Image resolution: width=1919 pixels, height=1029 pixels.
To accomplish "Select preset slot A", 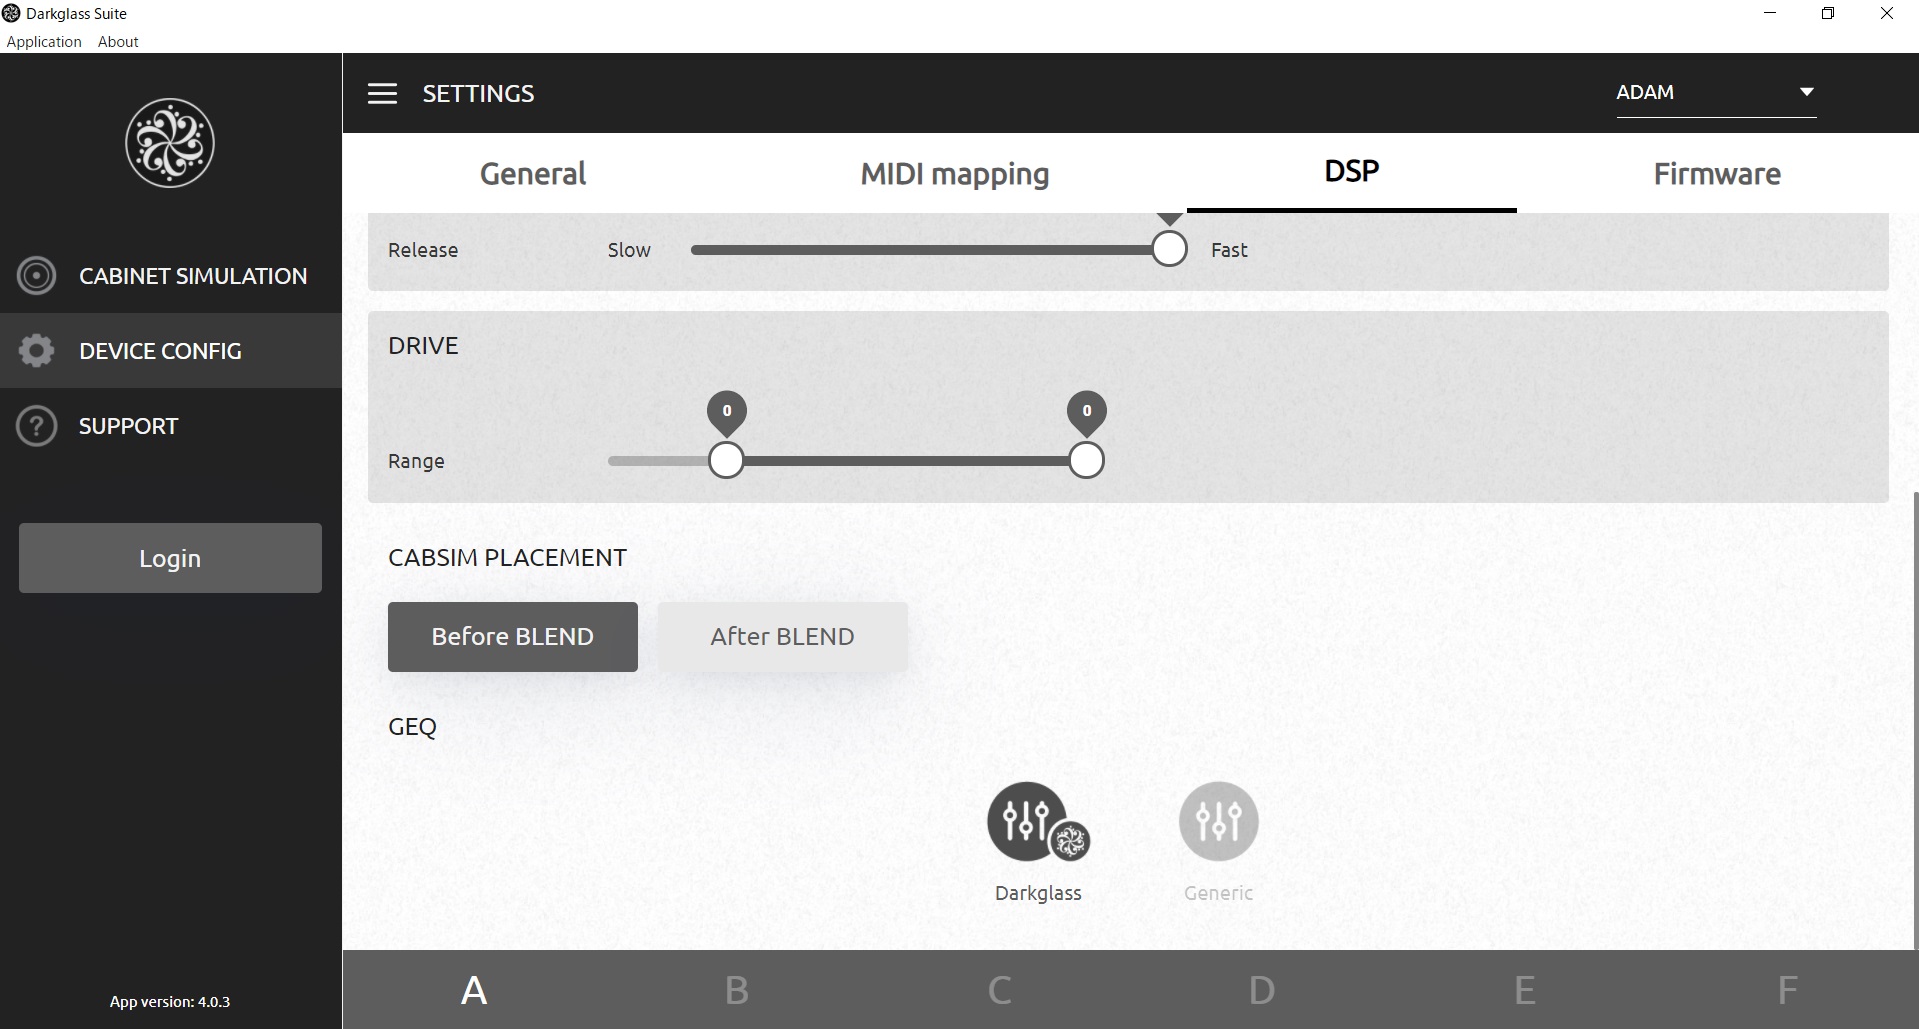I will point(474,990).
